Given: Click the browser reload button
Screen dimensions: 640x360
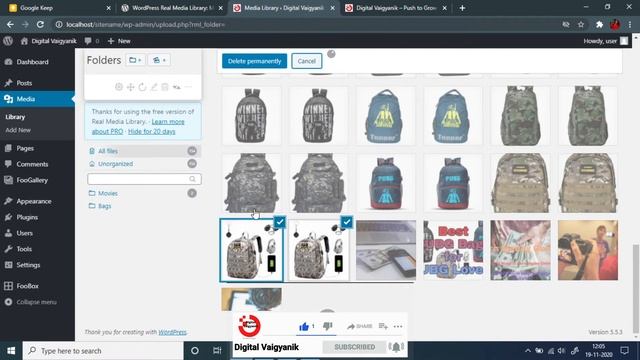Looking at the screenshot, I should click(40, 24).
